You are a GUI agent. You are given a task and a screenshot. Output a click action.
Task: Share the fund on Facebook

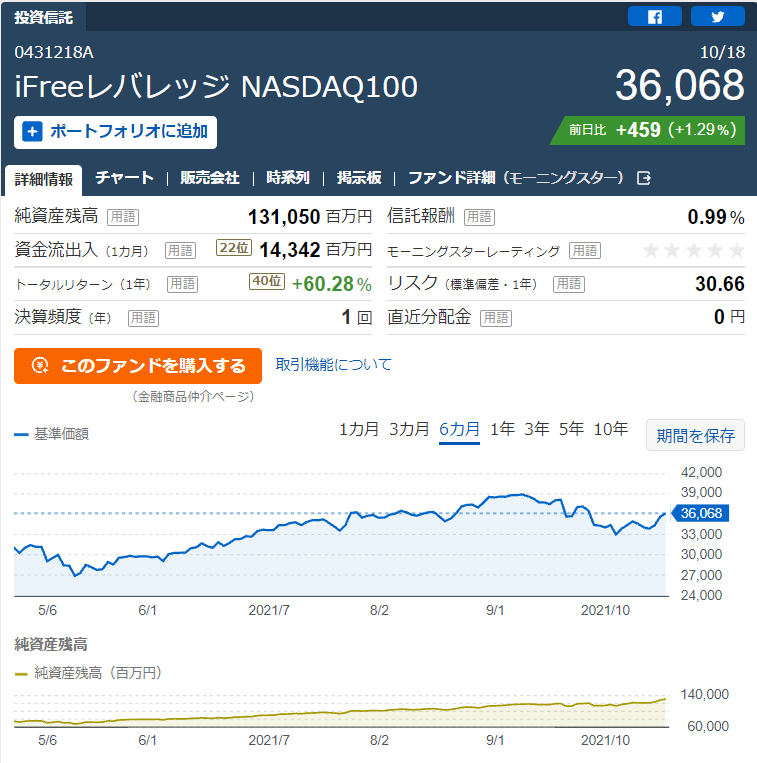point(654,16)
